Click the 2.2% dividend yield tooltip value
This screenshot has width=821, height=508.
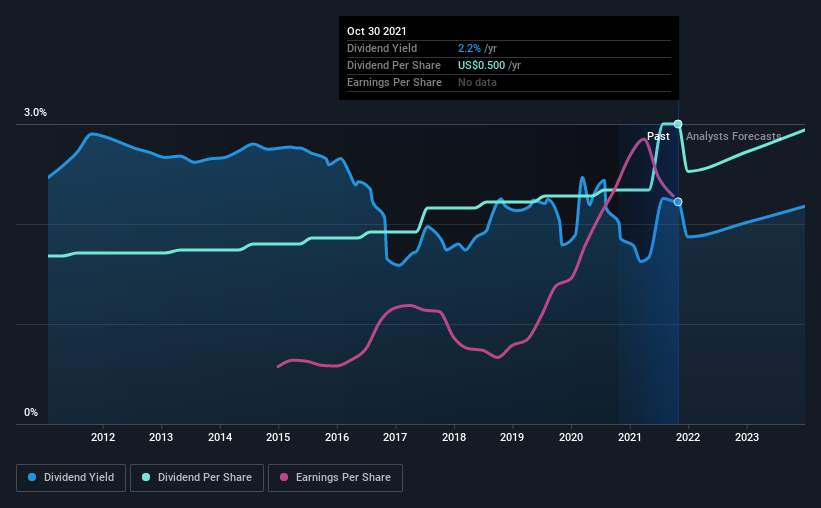pos(469,48)
